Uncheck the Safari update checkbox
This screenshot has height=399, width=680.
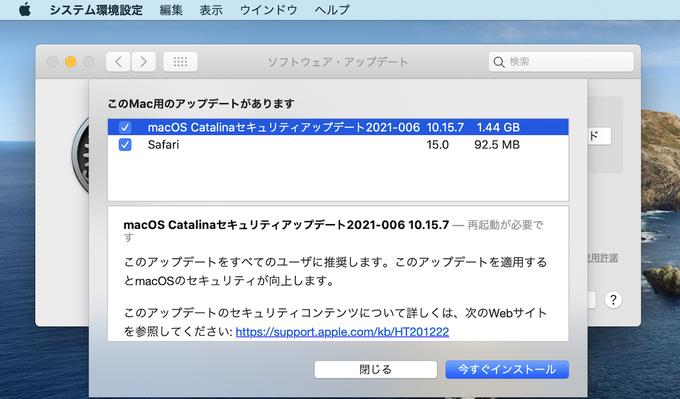click(125, 144)
